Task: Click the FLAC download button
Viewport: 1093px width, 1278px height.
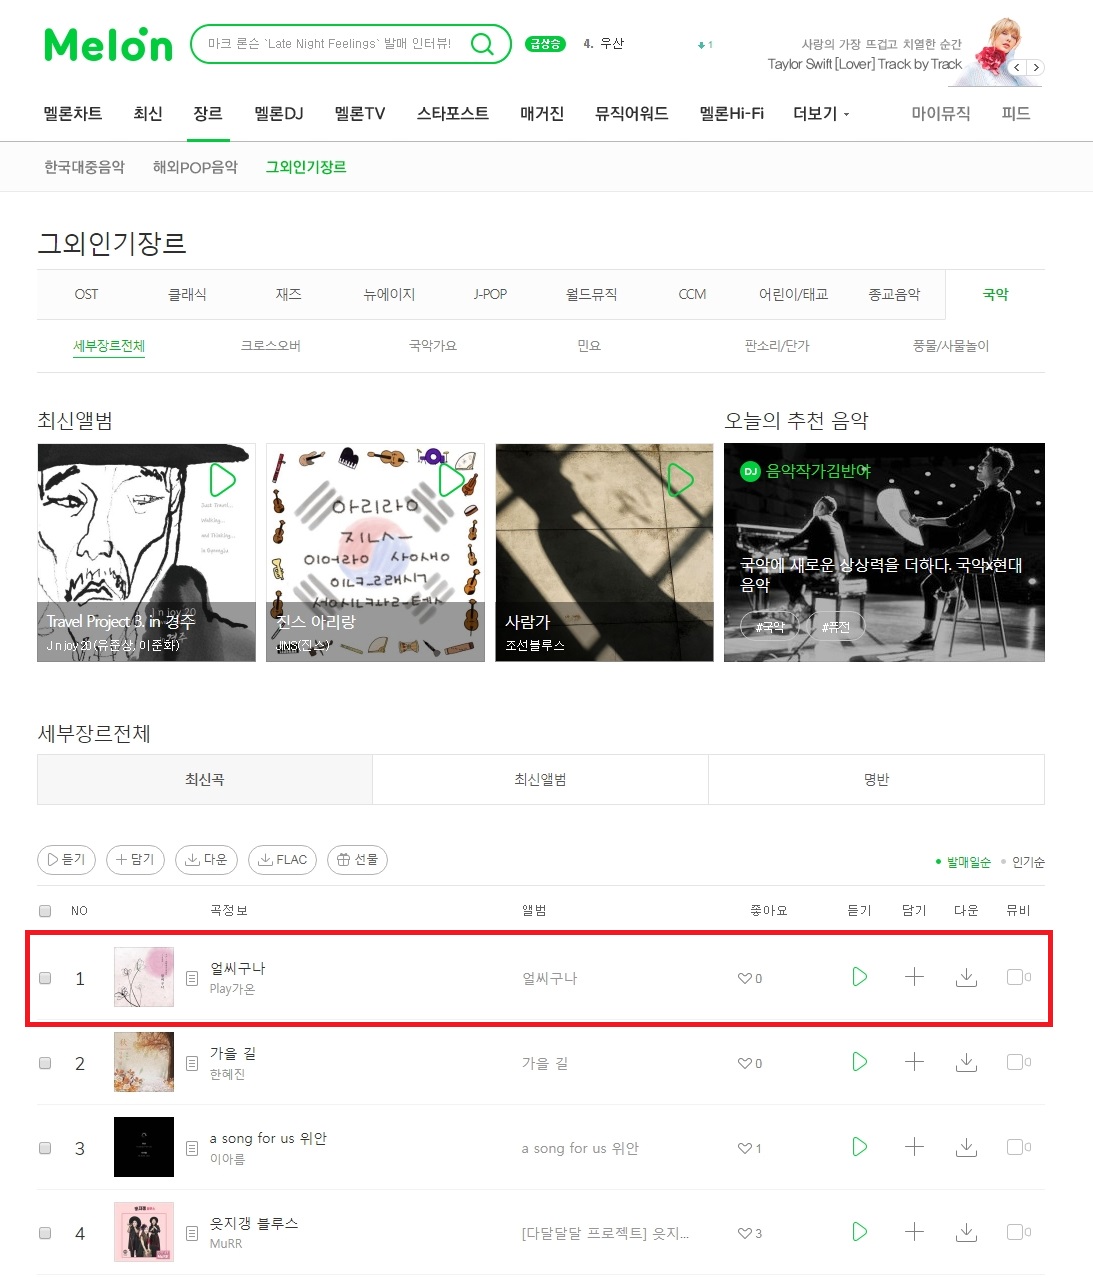Action: click(283, 859)
